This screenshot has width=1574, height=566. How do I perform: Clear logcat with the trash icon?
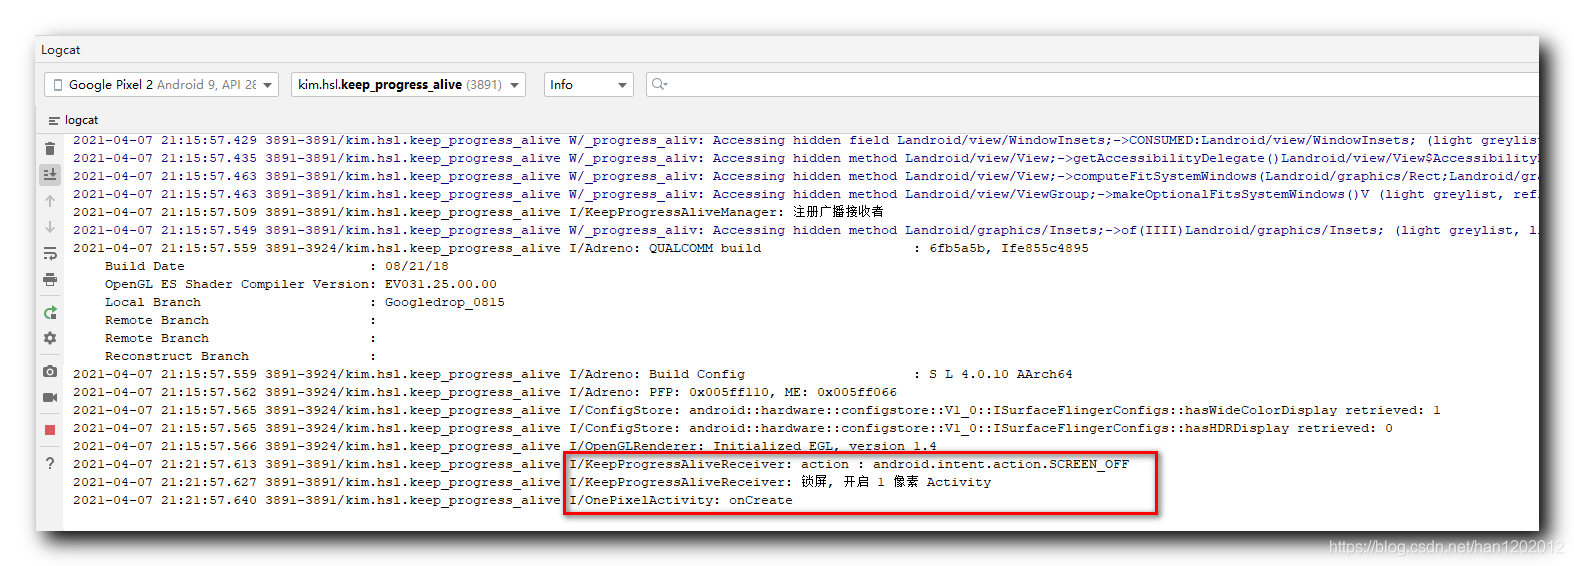coord(50,149)
